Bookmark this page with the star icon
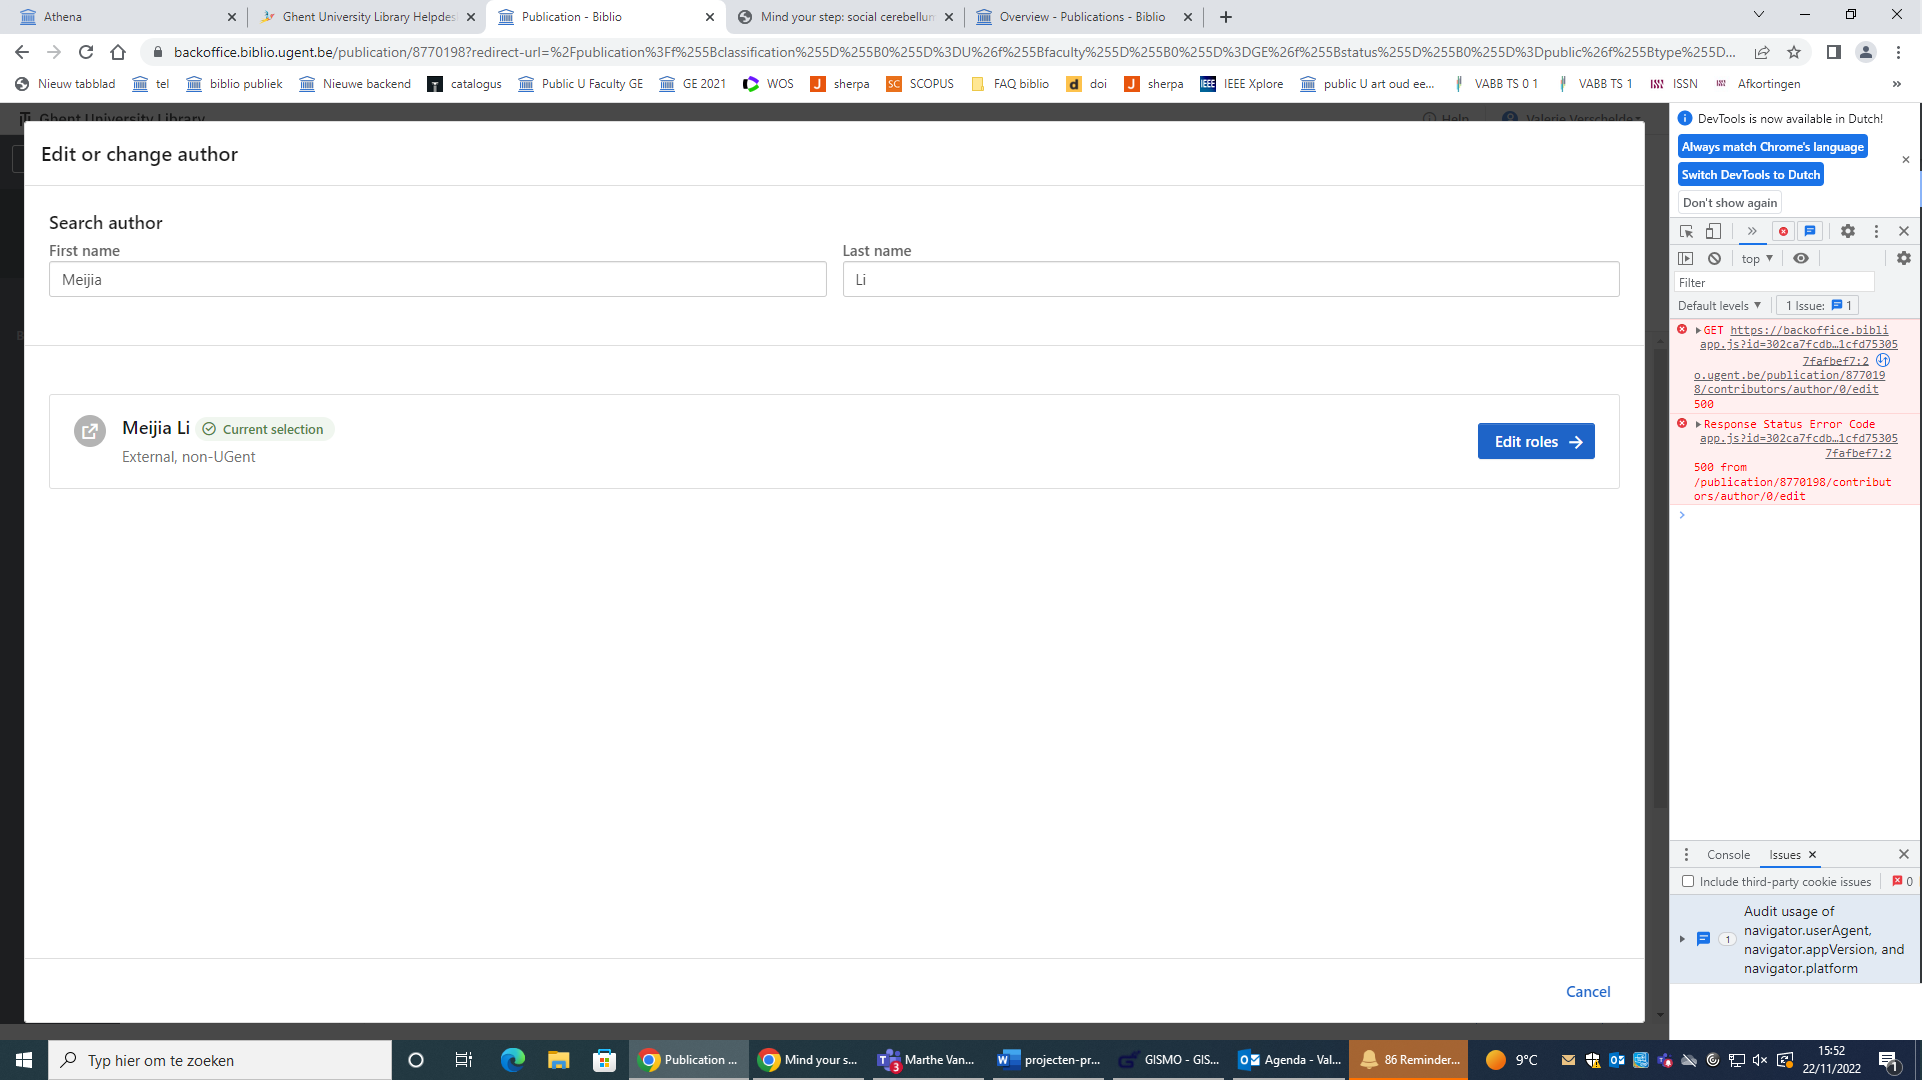The image size is (1922, 1080). 1794,52
